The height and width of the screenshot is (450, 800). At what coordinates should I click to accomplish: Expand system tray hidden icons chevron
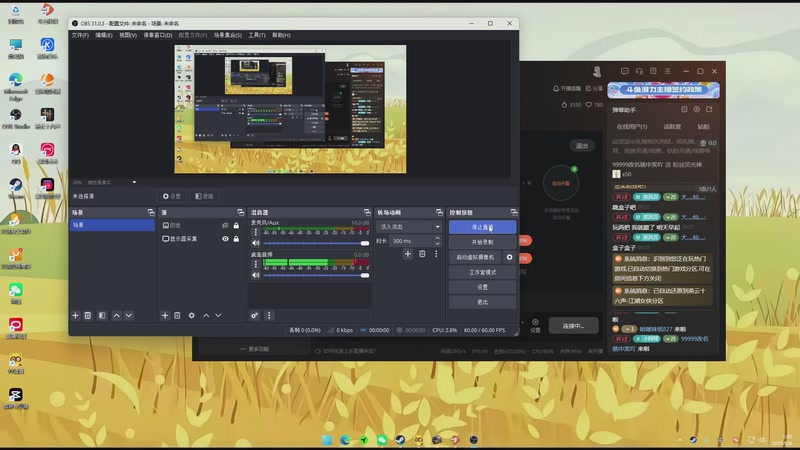(680, 440)
